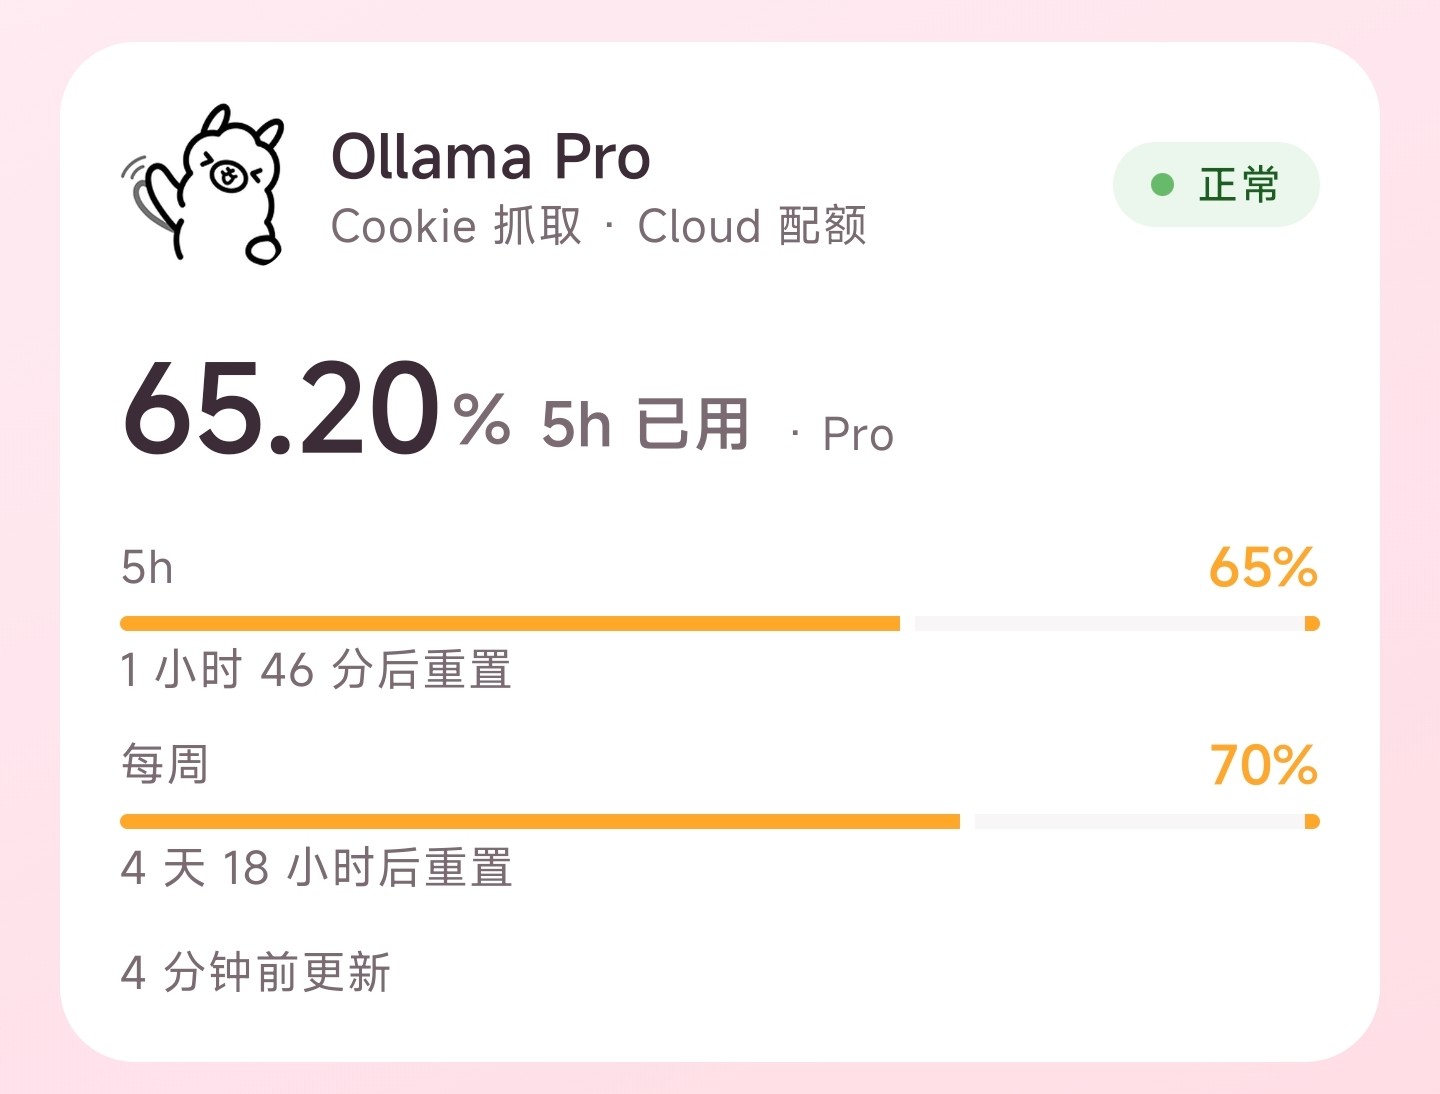Click the 1 小时 46 分后重置 text
This screenshot has width=1440, height=1094.
coord(316,670)
